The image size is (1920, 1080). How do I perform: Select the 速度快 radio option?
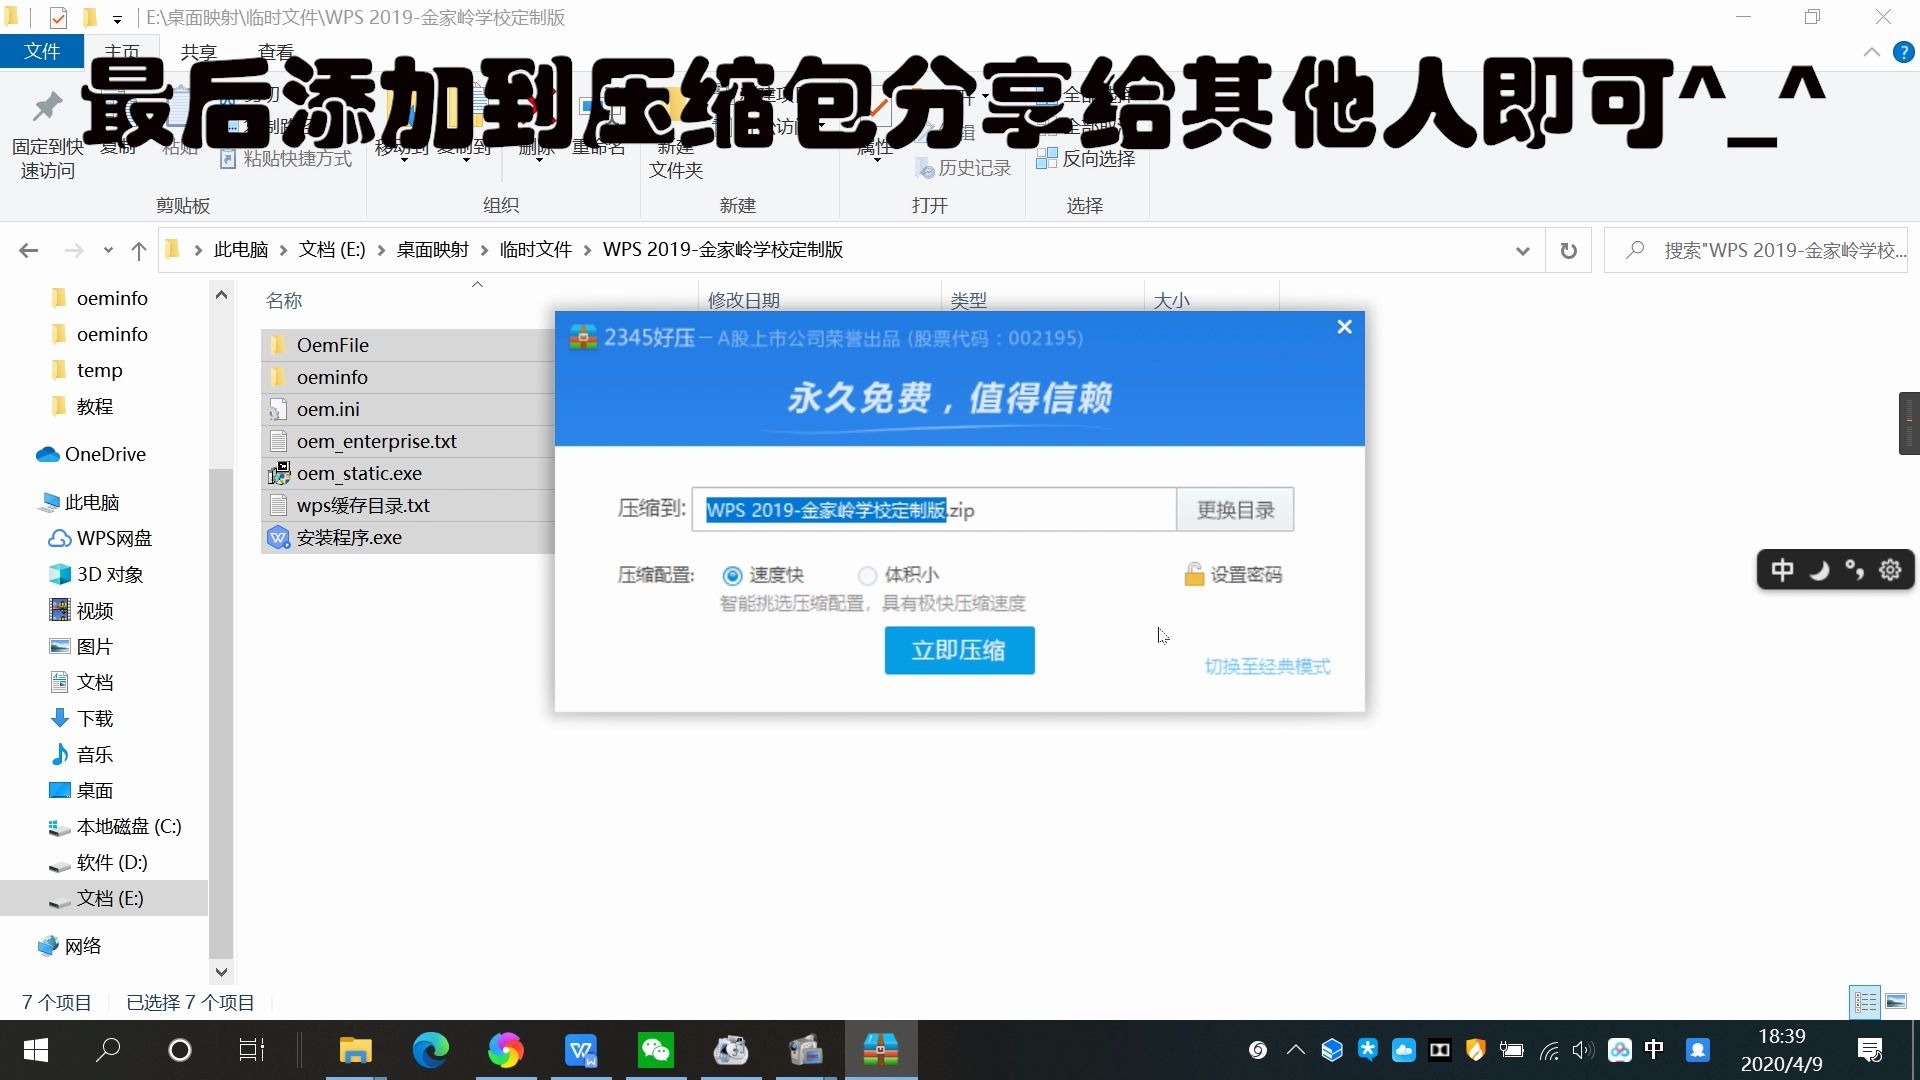coord(732,575)
